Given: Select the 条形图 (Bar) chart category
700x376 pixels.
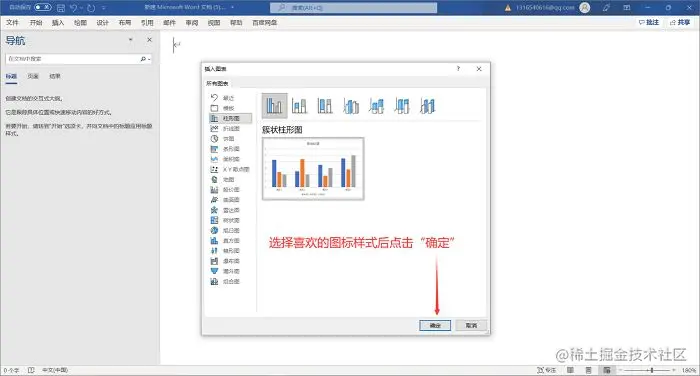Looking at the screenshot, I should point(230,149).
